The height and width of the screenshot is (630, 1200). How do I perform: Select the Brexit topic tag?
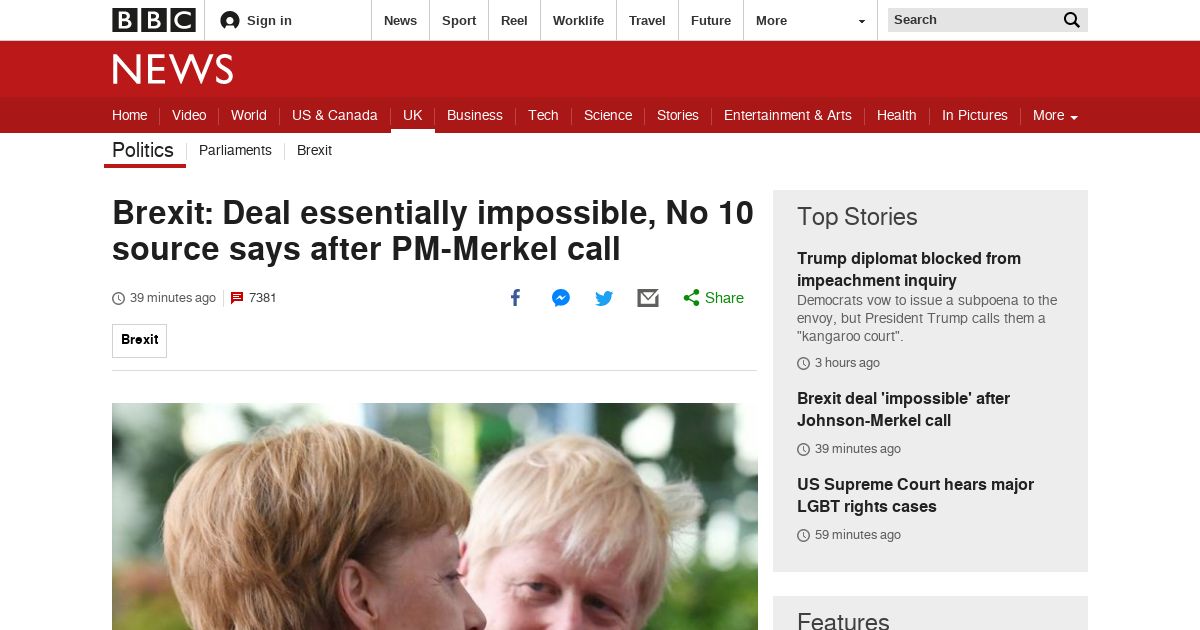[x=139, y=340]
